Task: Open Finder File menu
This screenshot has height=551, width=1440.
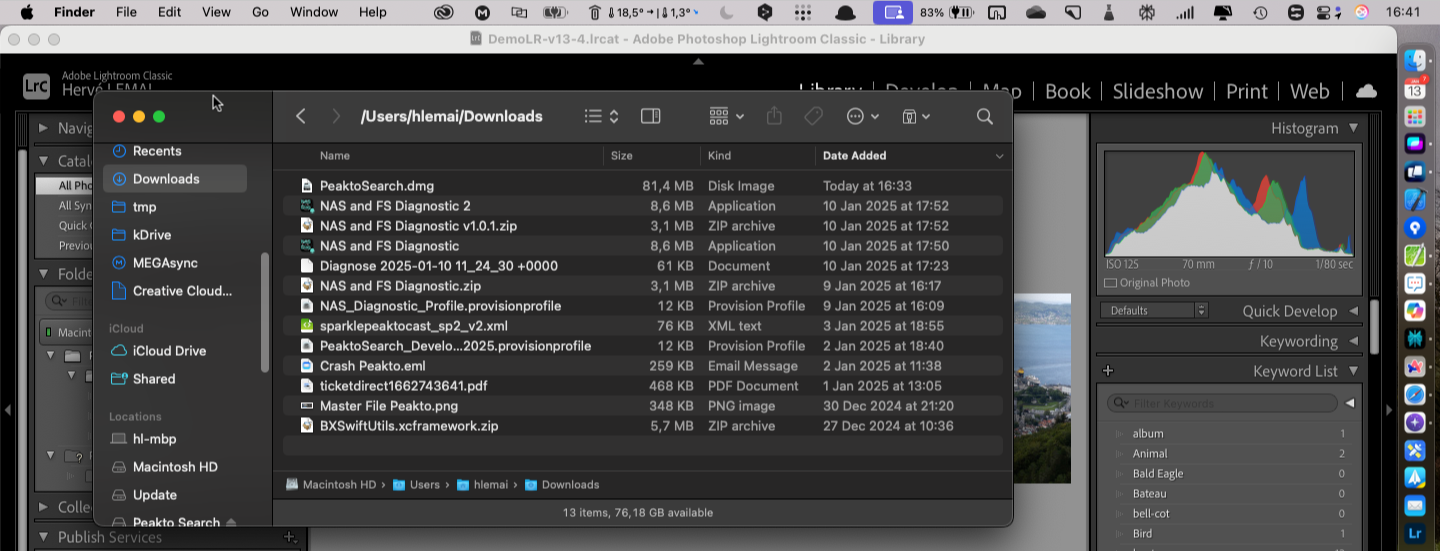Action: 126,12
